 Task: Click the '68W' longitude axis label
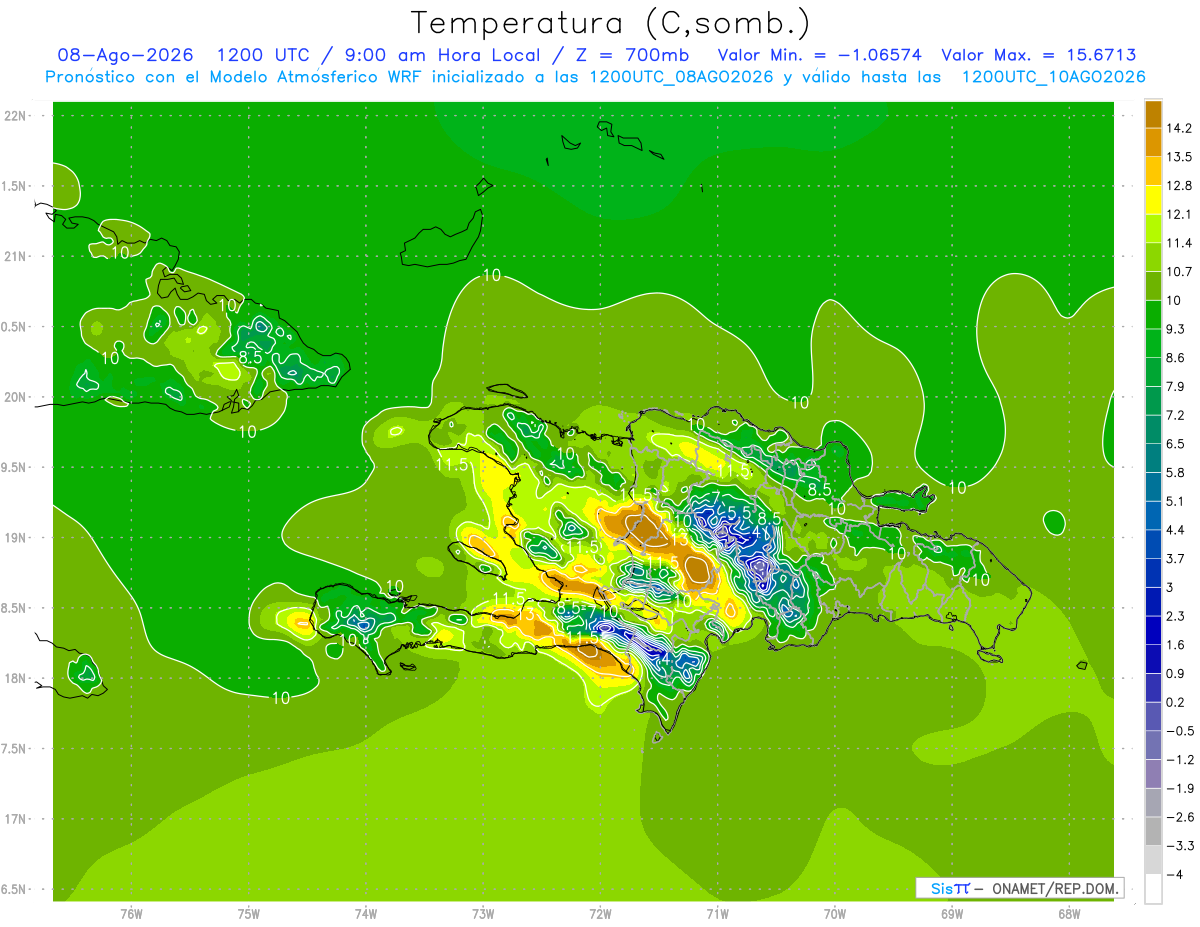point(1069,913)
